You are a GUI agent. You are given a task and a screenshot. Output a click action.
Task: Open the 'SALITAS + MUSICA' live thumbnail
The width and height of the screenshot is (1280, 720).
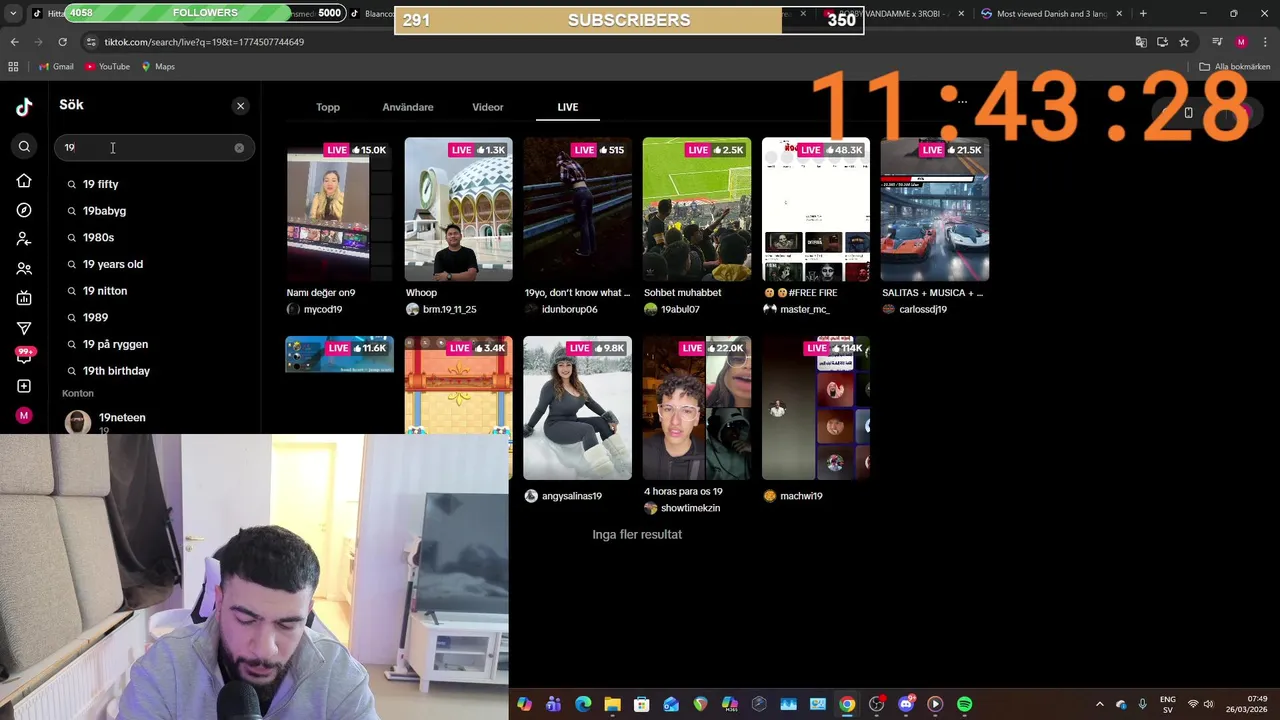934,210
